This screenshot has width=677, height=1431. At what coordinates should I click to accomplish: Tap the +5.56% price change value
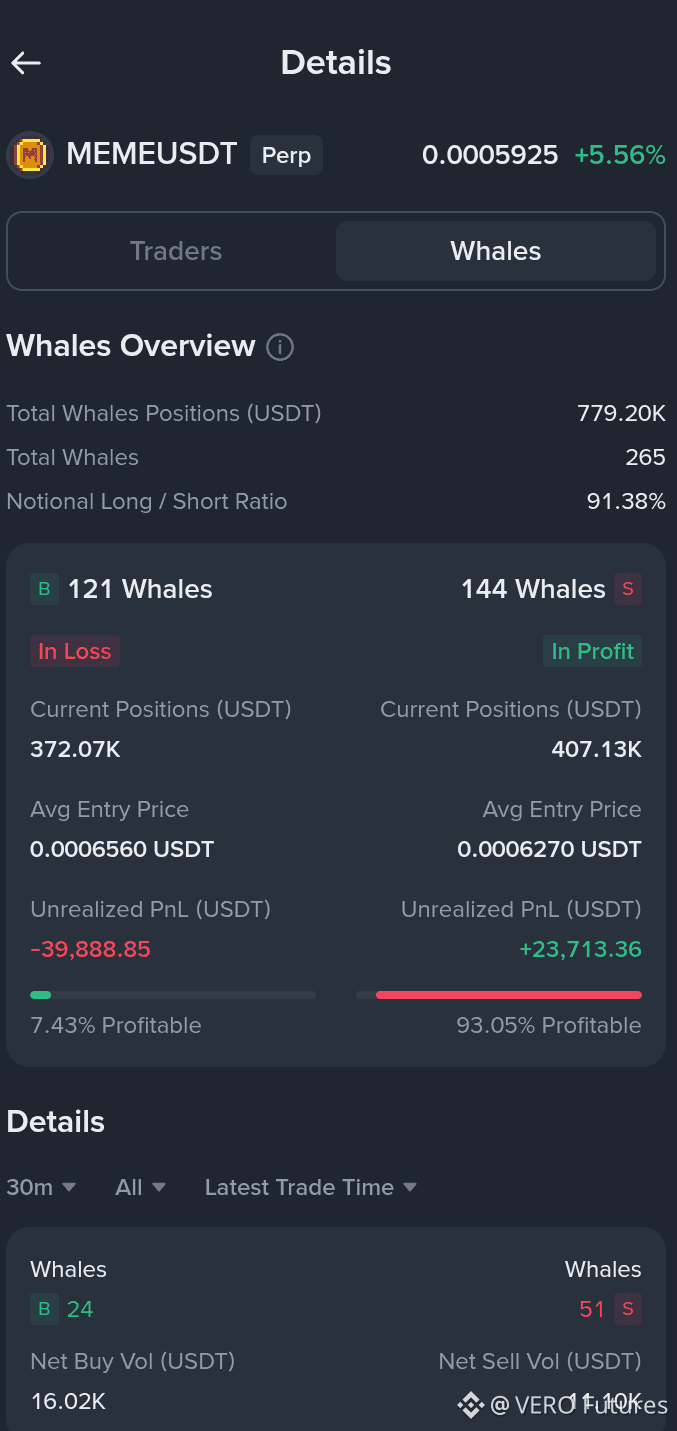[619, 155]
